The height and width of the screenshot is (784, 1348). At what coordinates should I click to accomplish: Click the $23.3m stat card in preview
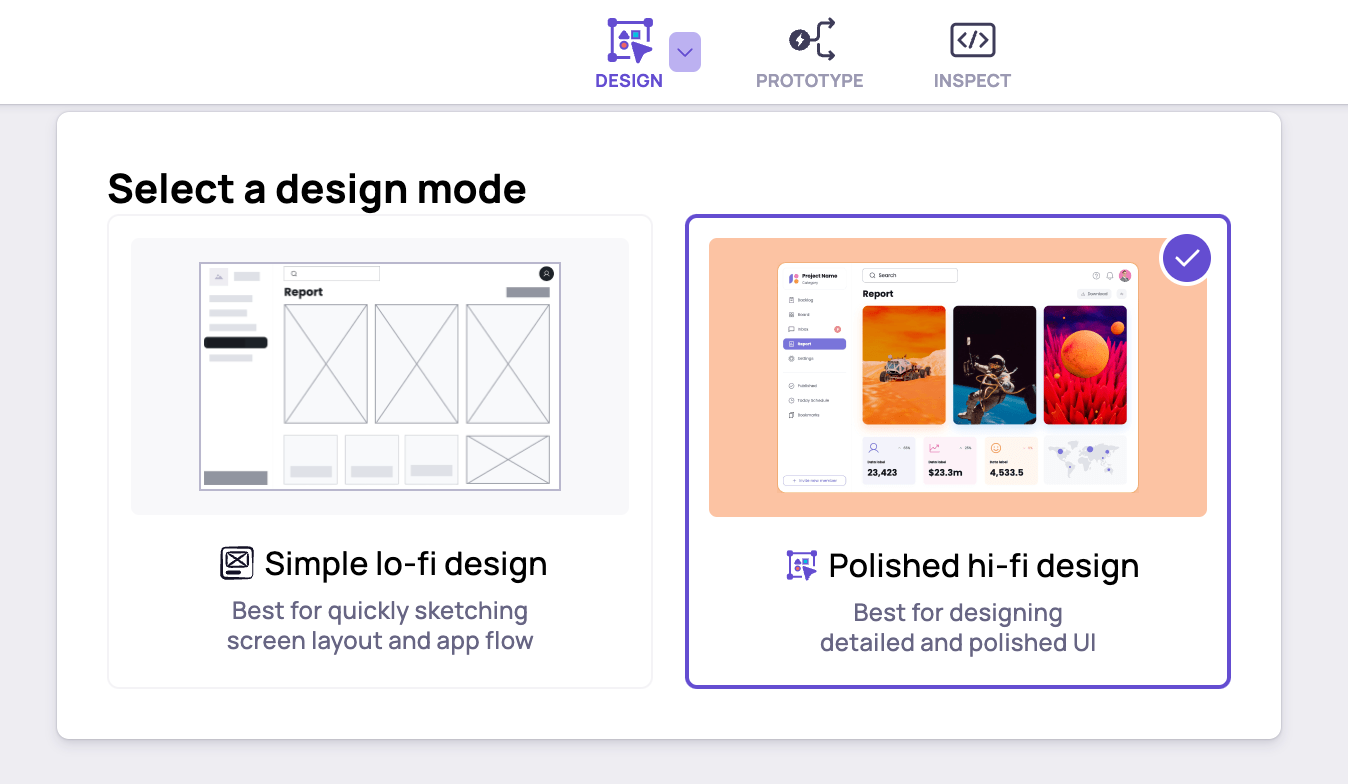949,460
